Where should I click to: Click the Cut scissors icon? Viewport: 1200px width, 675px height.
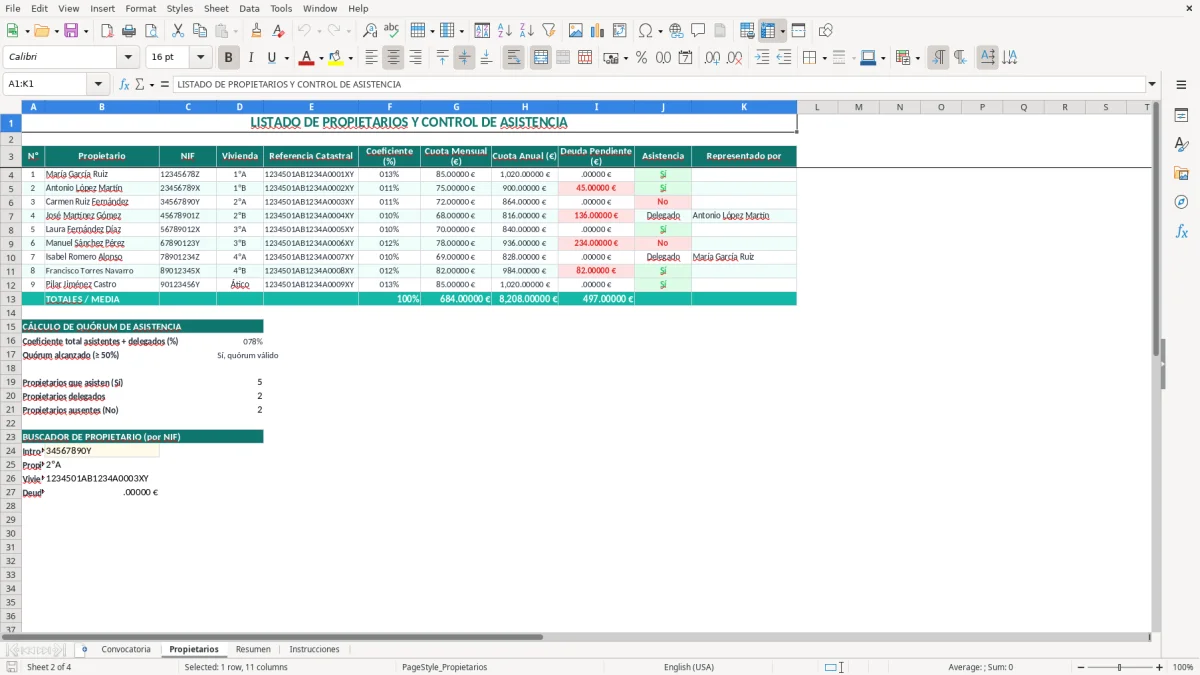tap(177, 31)
